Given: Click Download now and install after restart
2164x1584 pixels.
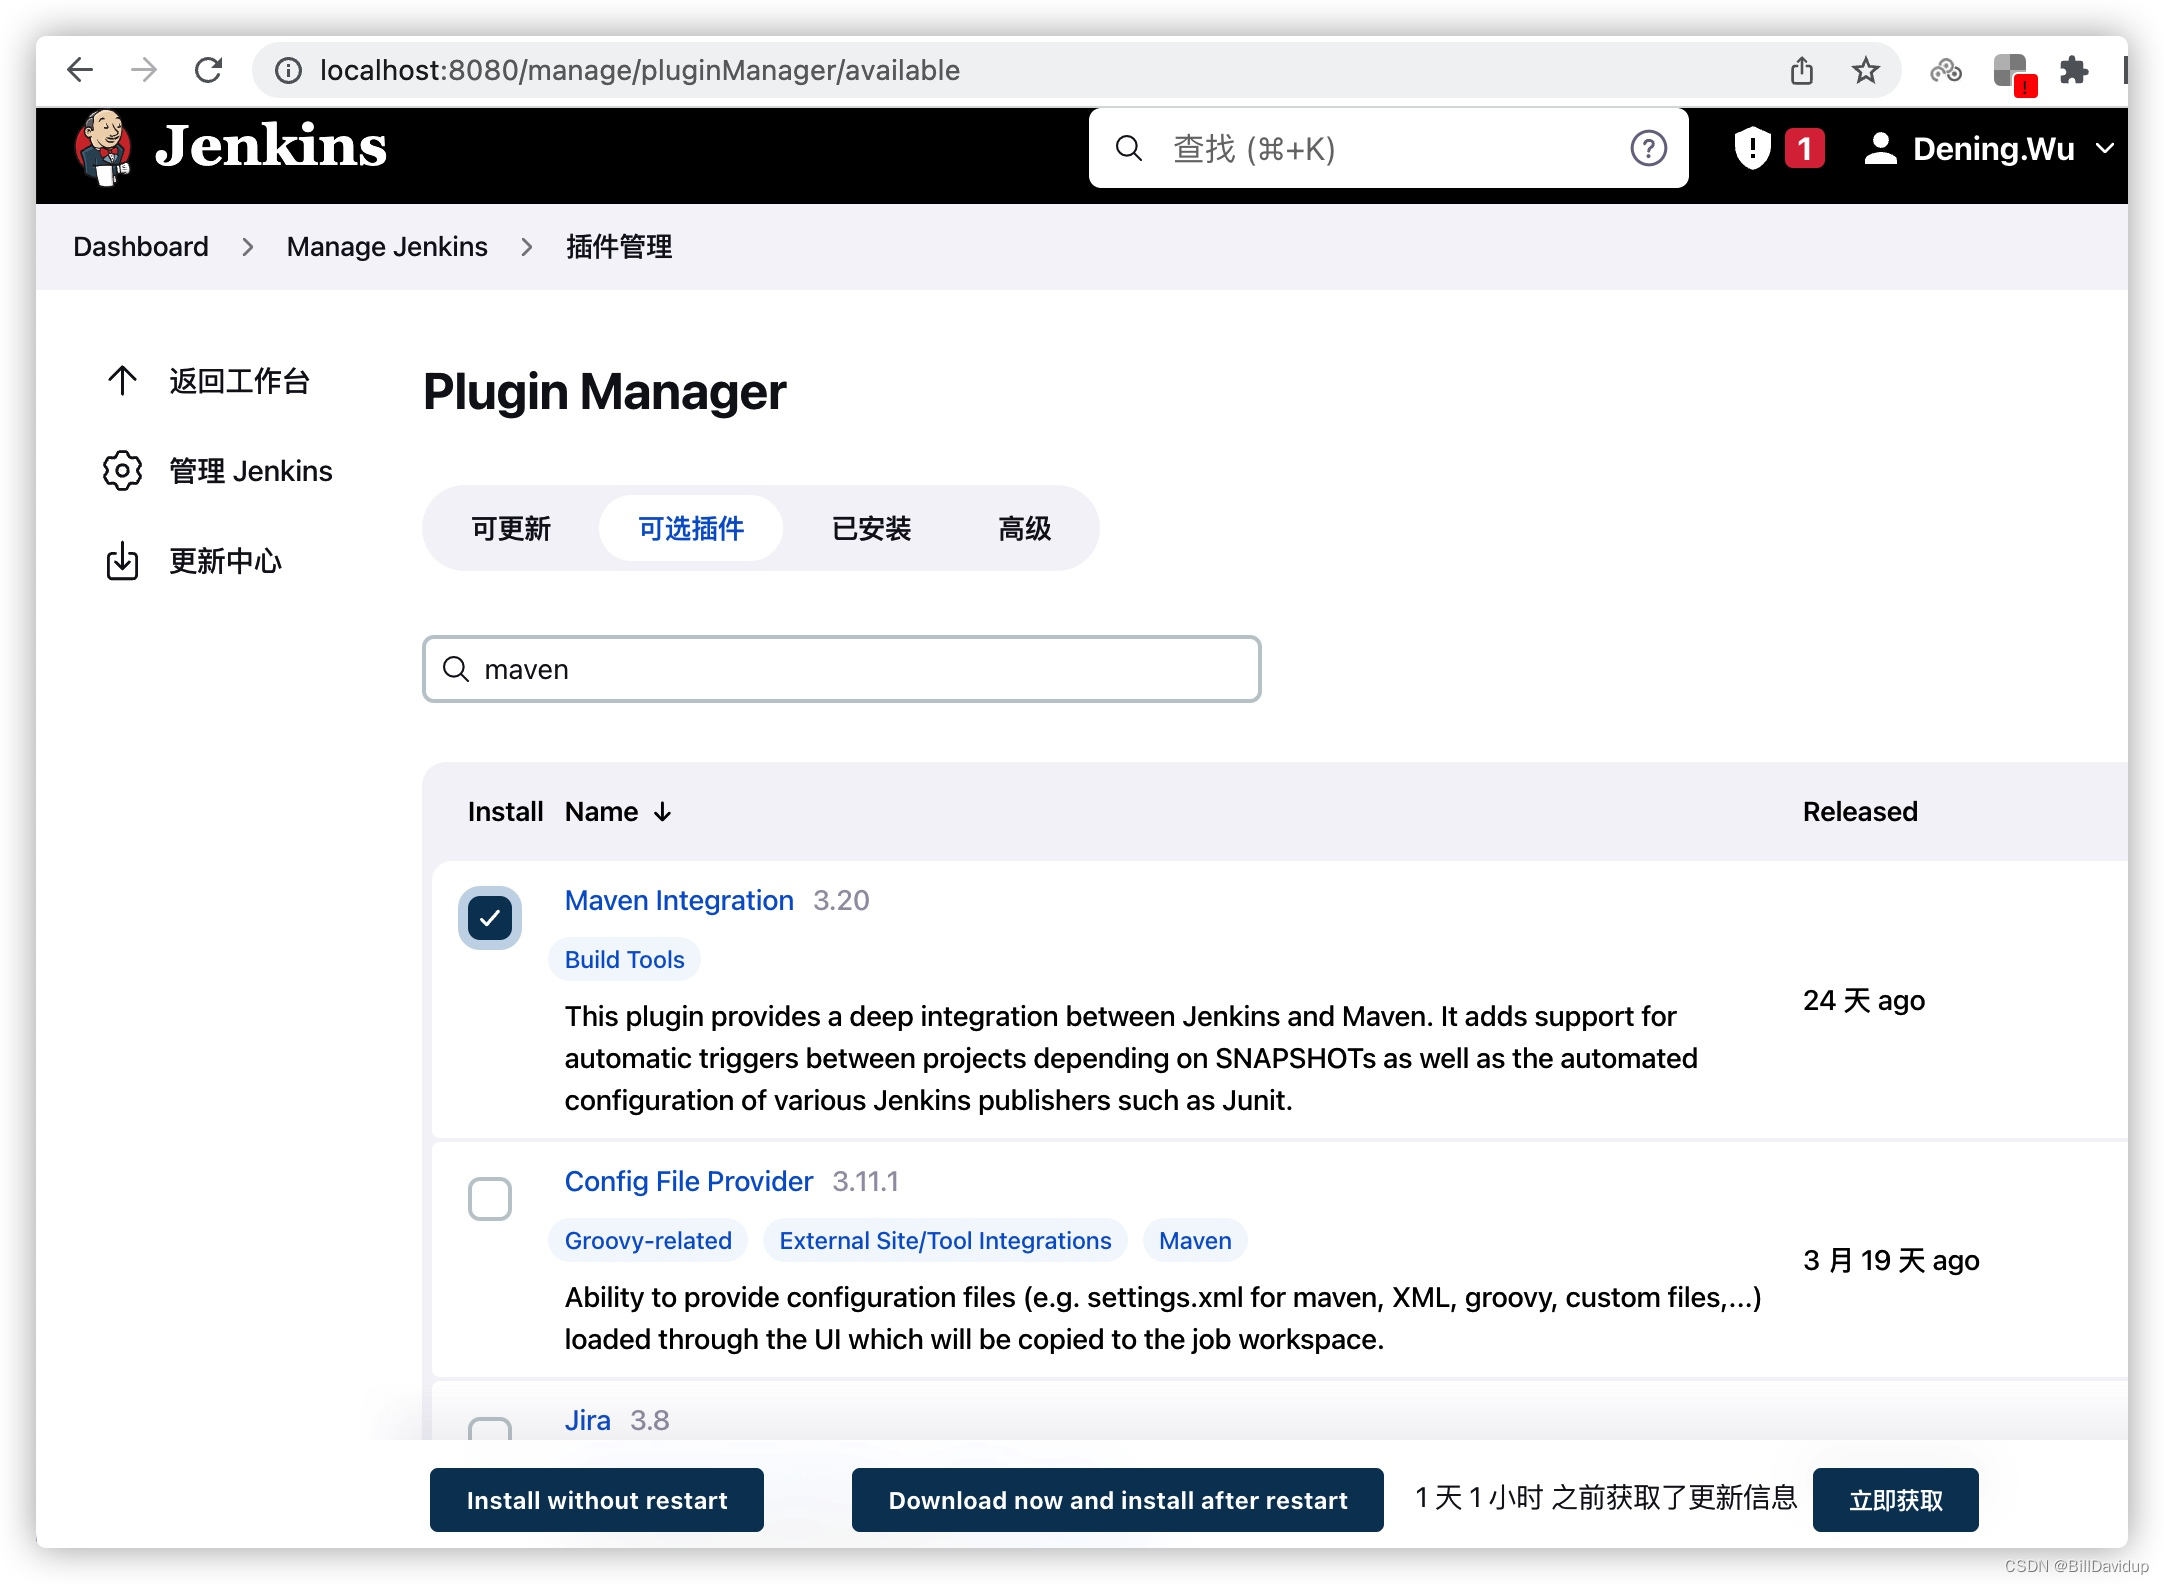Looking at the screenshot, I should [1118, 1500].
